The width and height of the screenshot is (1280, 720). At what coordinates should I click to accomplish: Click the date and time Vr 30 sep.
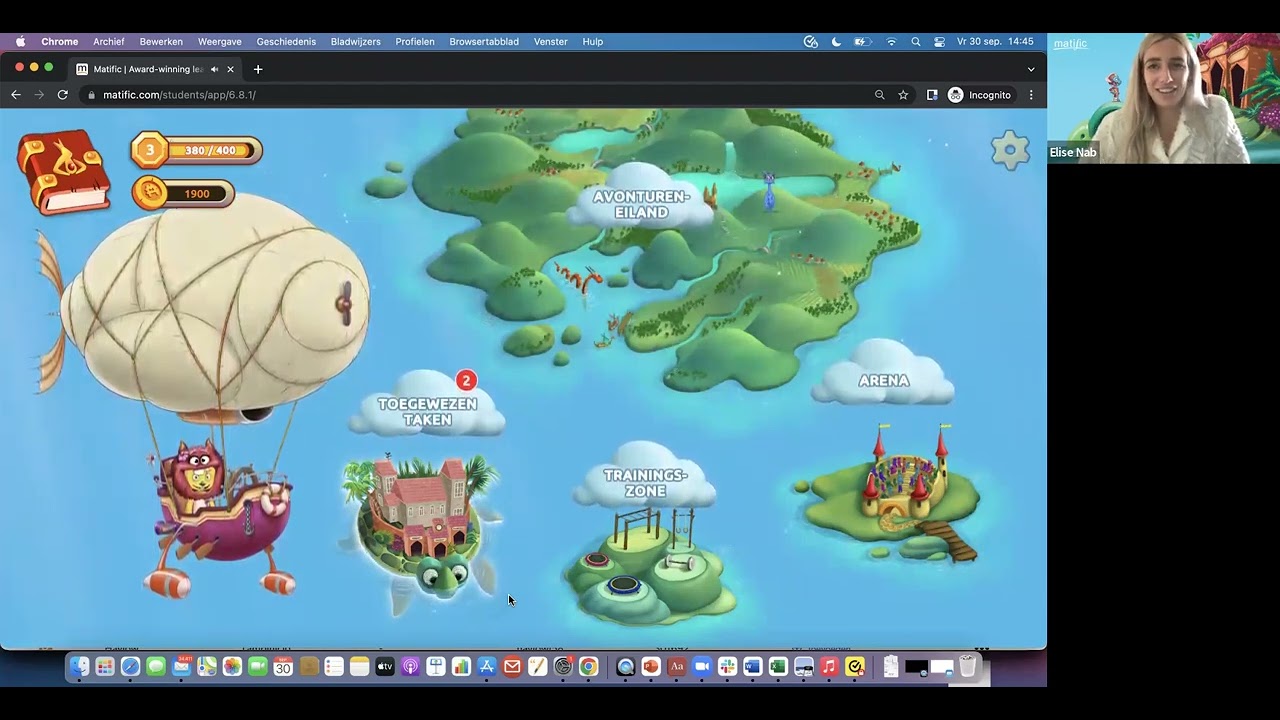pos(995,42)
